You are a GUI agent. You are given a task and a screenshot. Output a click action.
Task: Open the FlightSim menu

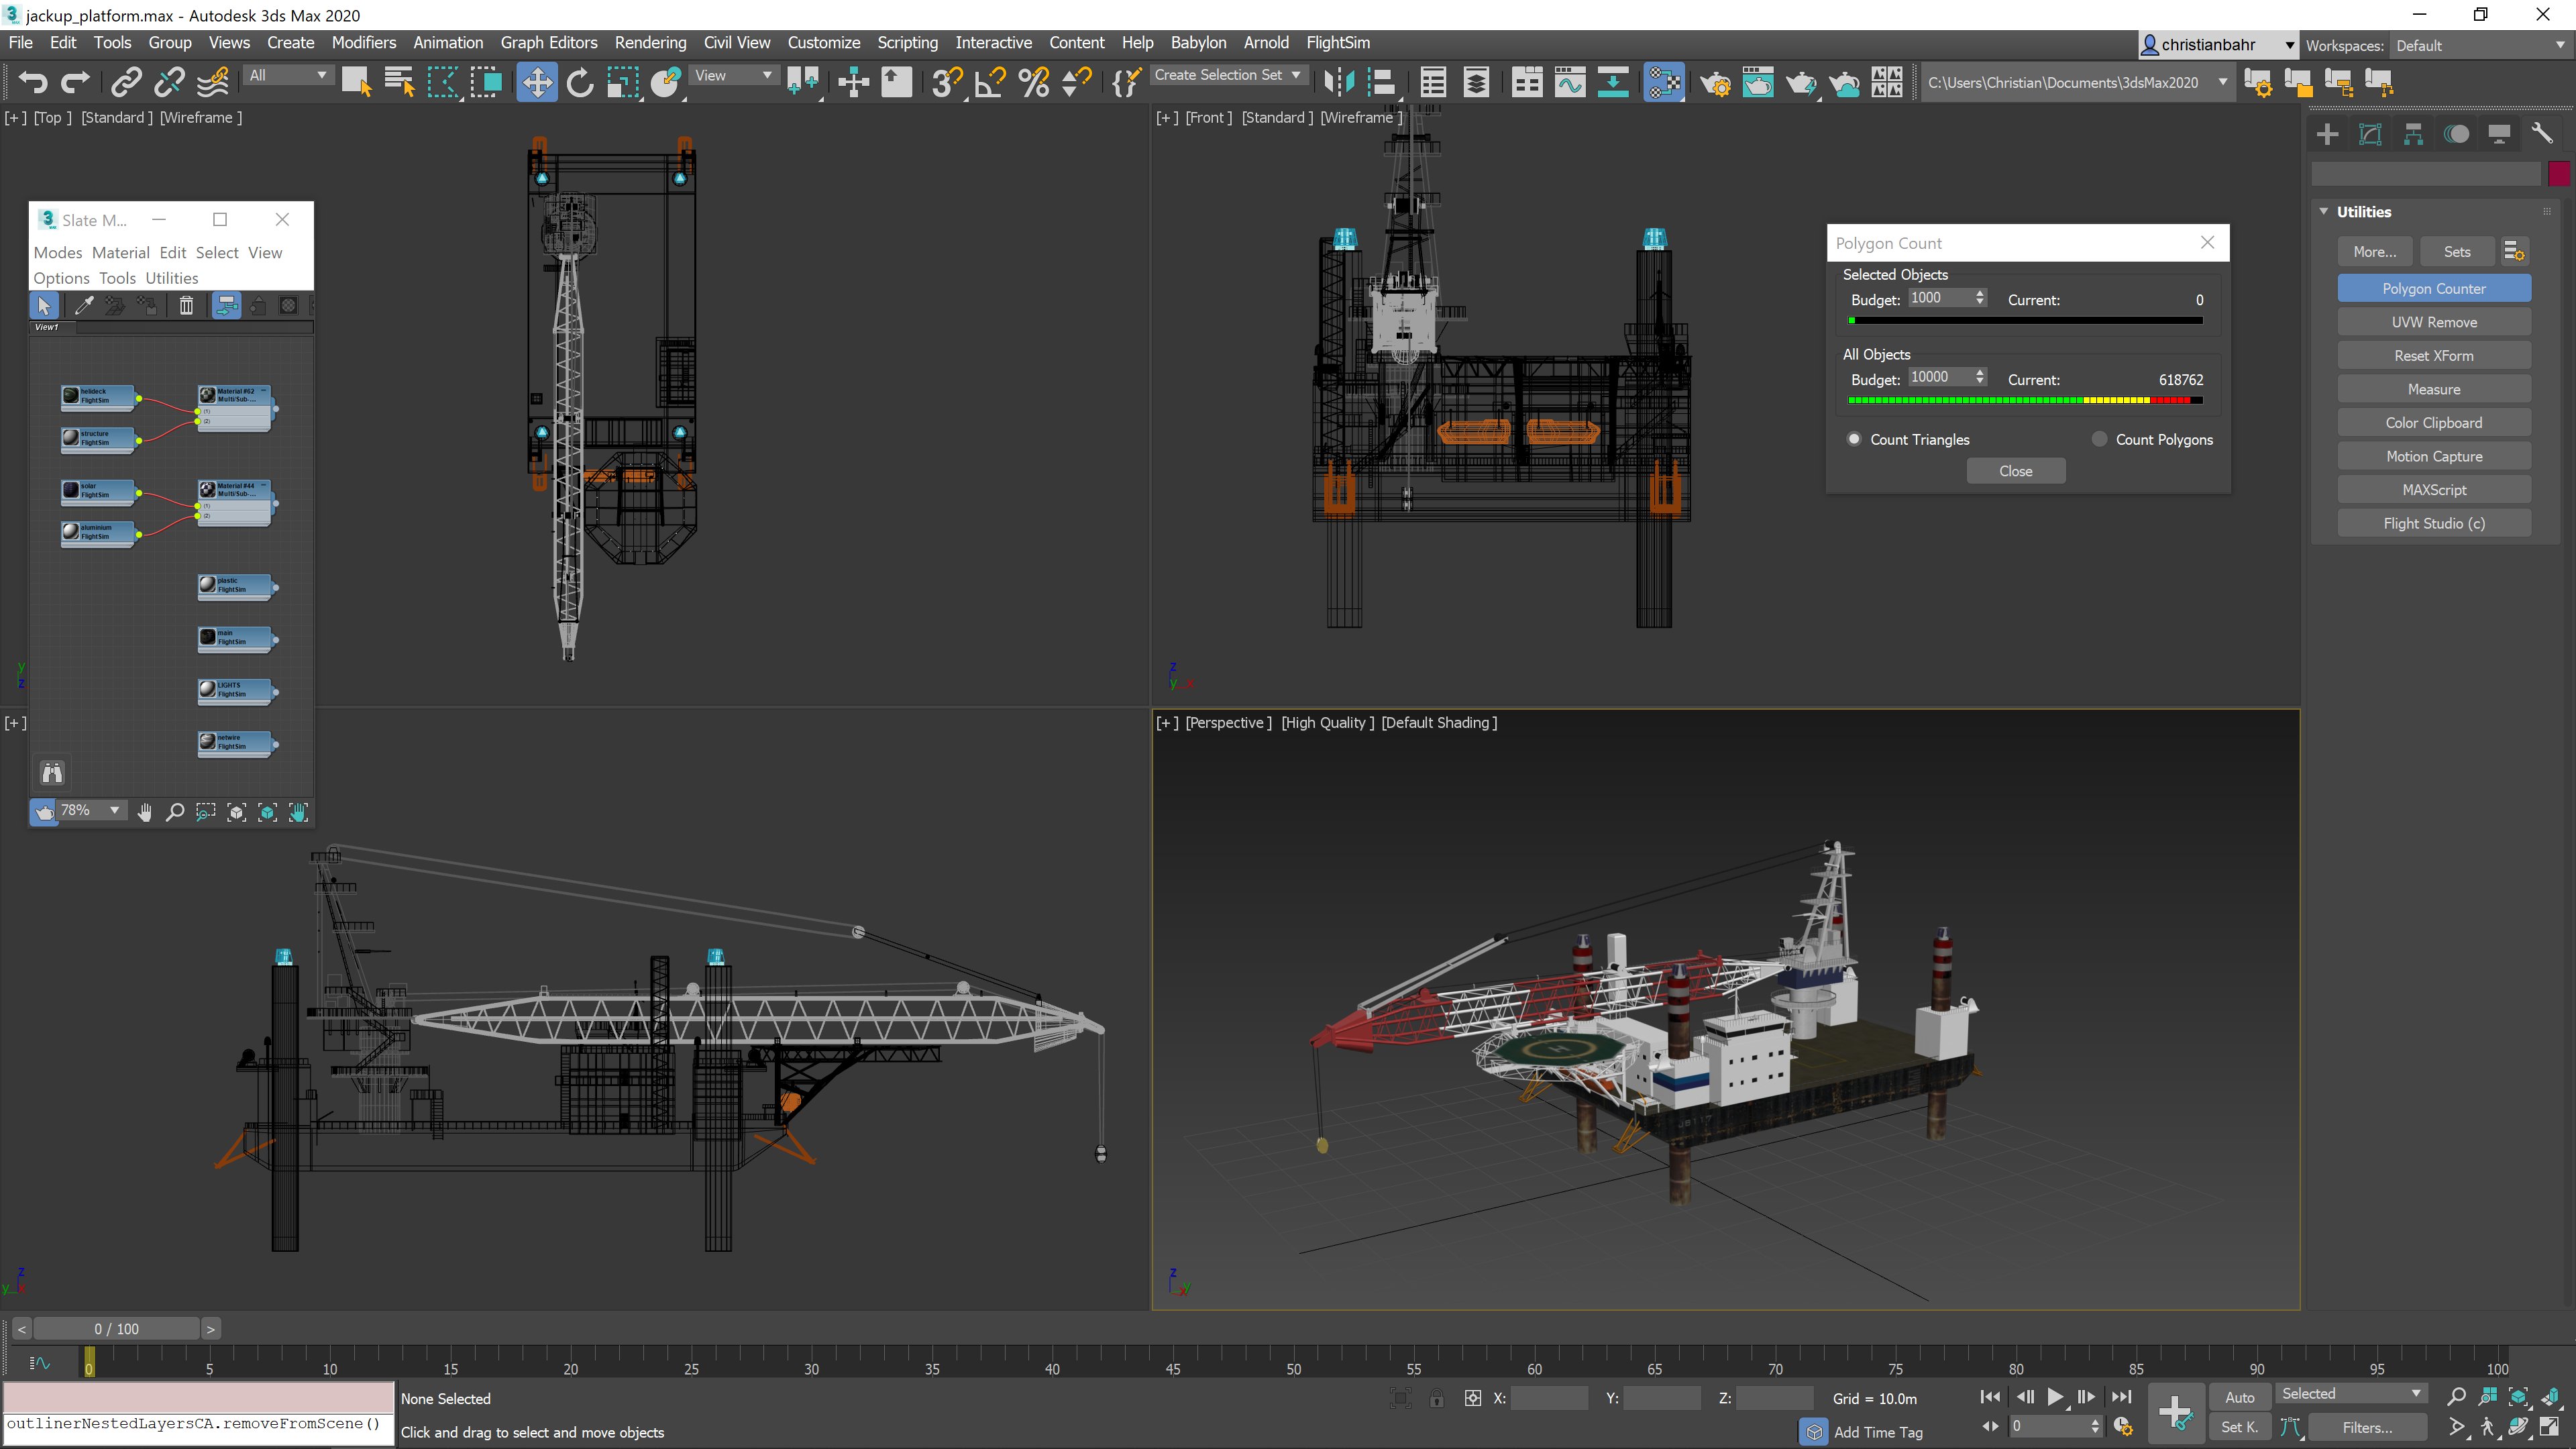coord(1338,43)
